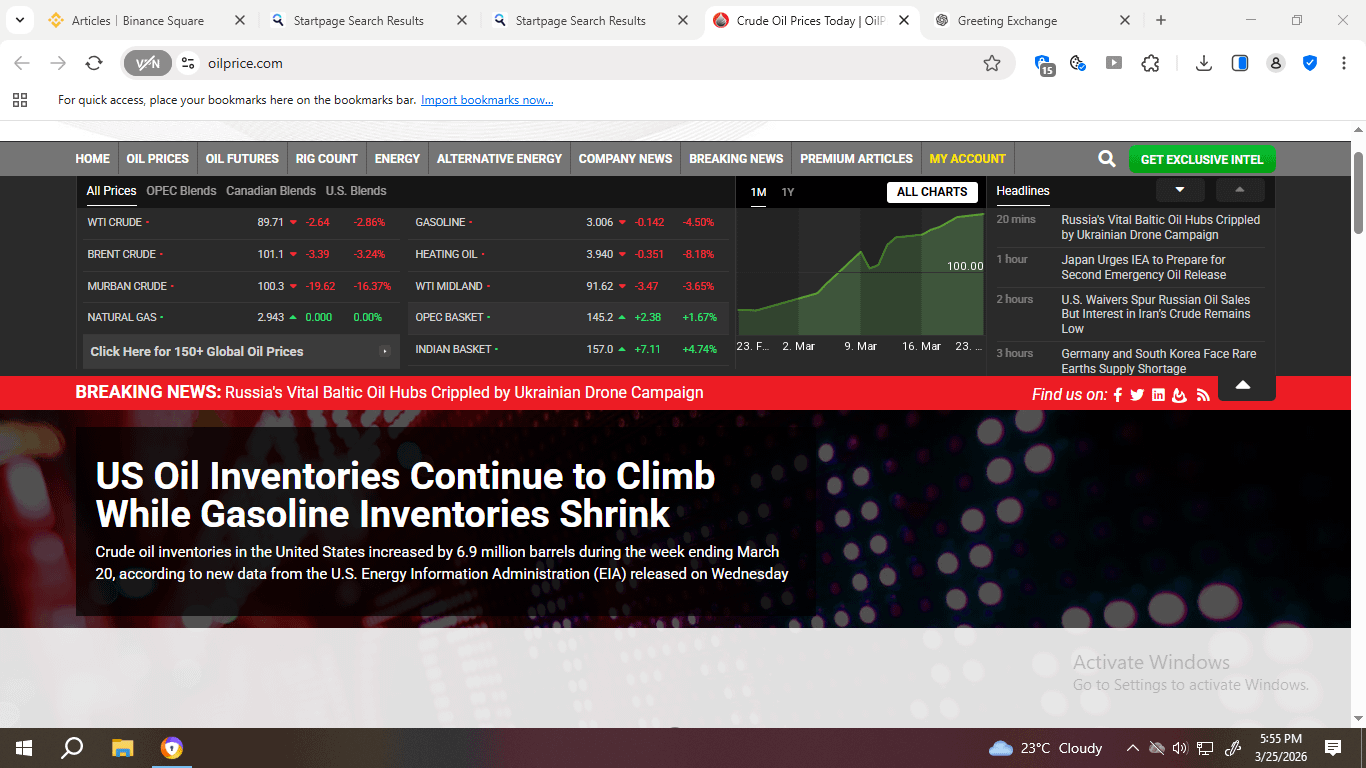Click the Import bookmarks now link
This screenshot has width=1366, height=768.
click(x=487, y=100)
